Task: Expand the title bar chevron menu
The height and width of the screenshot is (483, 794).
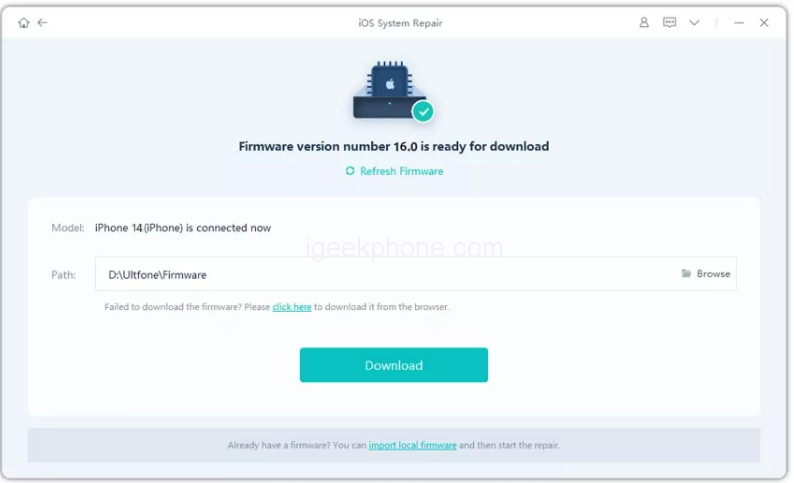Action: pos(694,23)
